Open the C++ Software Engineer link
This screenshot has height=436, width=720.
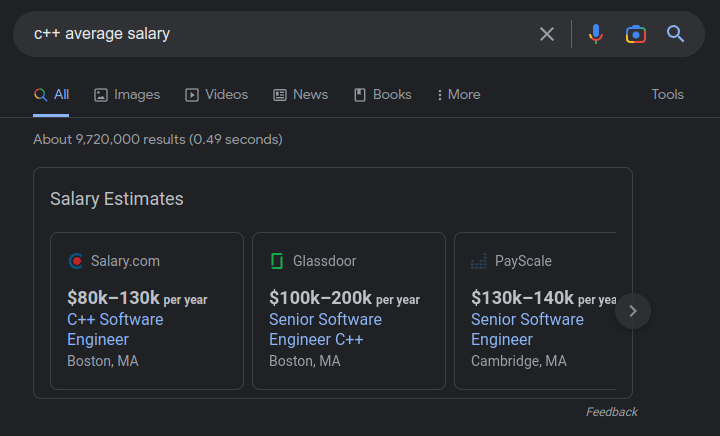point(115,330)
